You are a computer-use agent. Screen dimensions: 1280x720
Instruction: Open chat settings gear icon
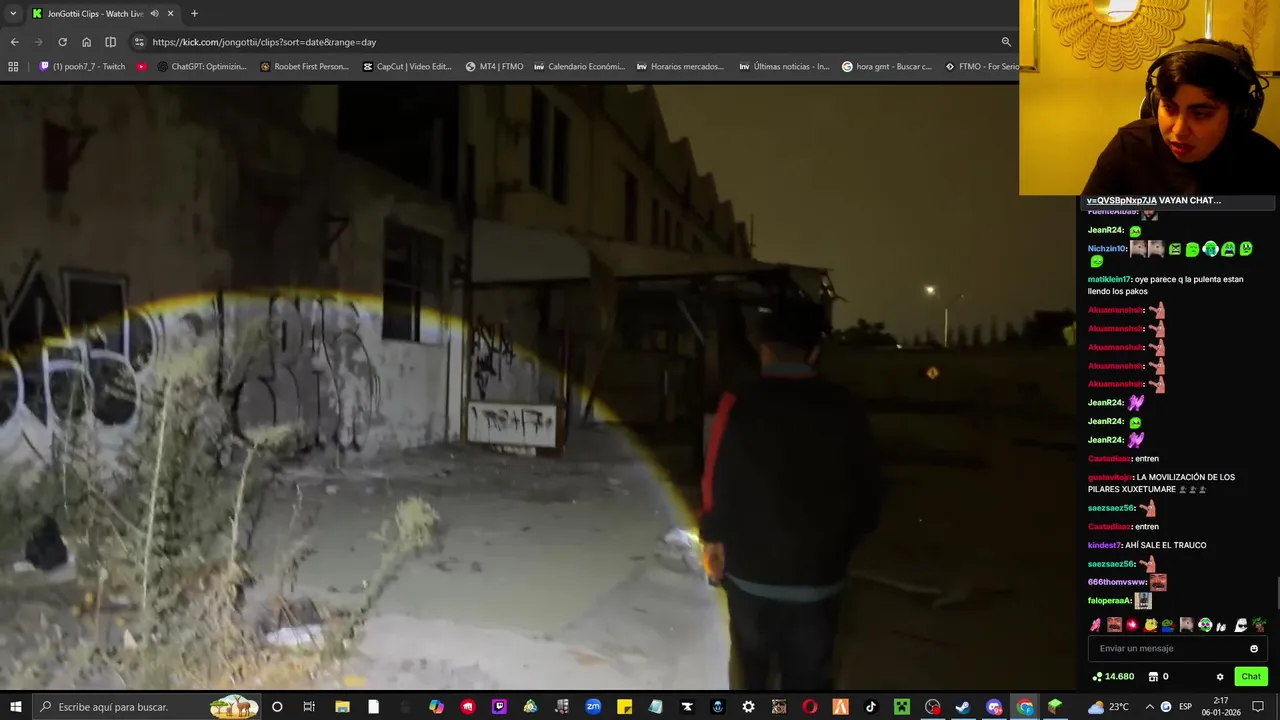point(1220,676)
